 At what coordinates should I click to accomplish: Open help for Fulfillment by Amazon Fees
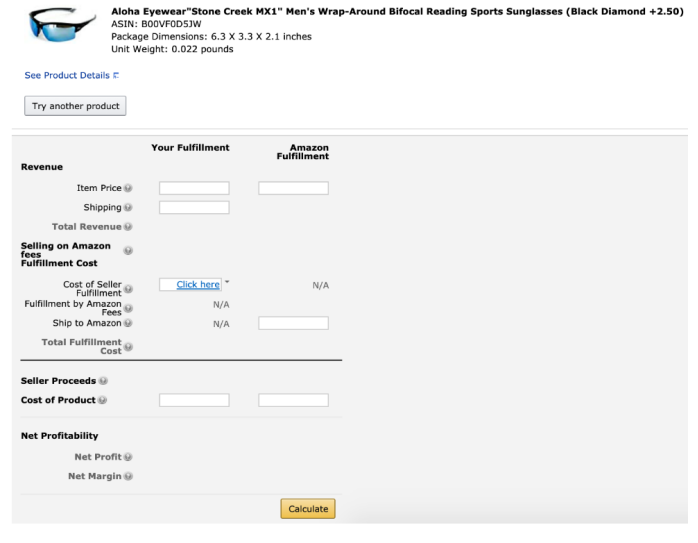pyautogui.click(x=128, y=308)
